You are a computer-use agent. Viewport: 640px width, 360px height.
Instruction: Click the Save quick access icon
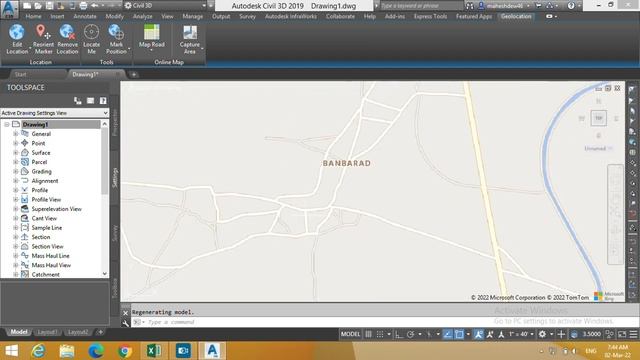coord(49,6)
